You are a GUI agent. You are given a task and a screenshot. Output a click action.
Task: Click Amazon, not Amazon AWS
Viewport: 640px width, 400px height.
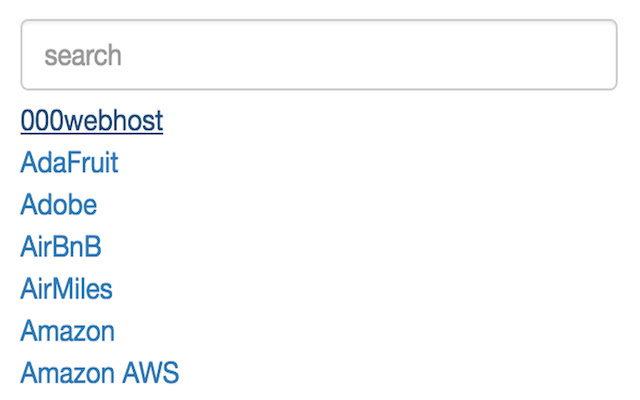(67, 331)
